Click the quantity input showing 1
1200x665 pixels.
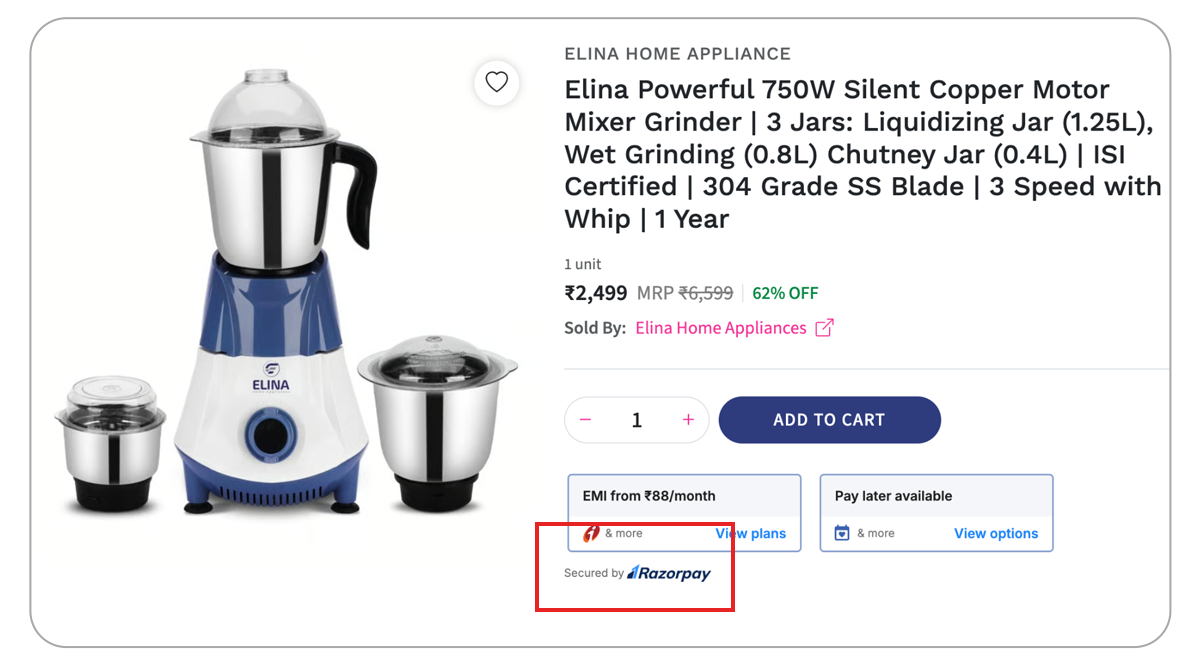point(637,420)
